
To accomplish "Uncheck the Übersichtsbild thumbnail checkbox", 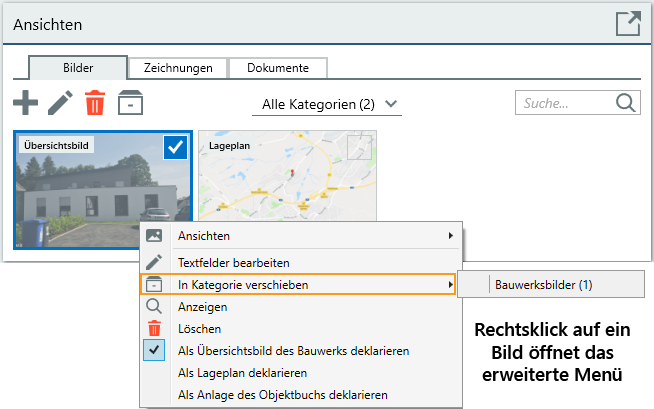I will pyautogui.click(x=175, y=147).
